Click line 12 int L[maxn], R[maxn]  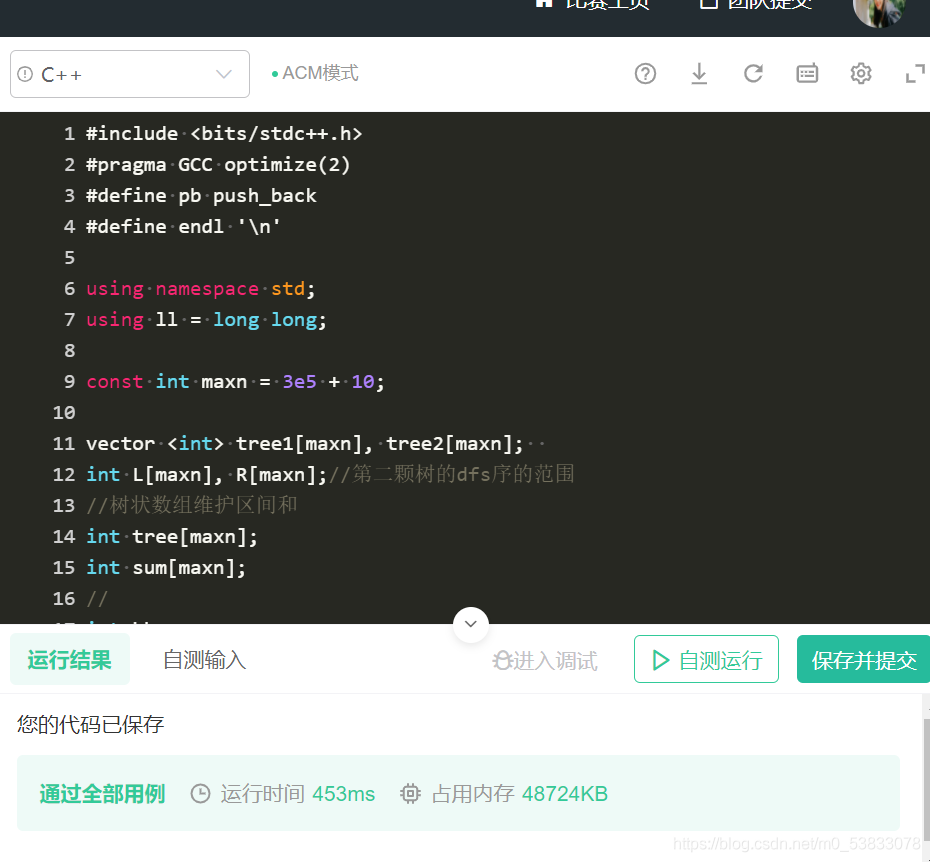point(206,474)
